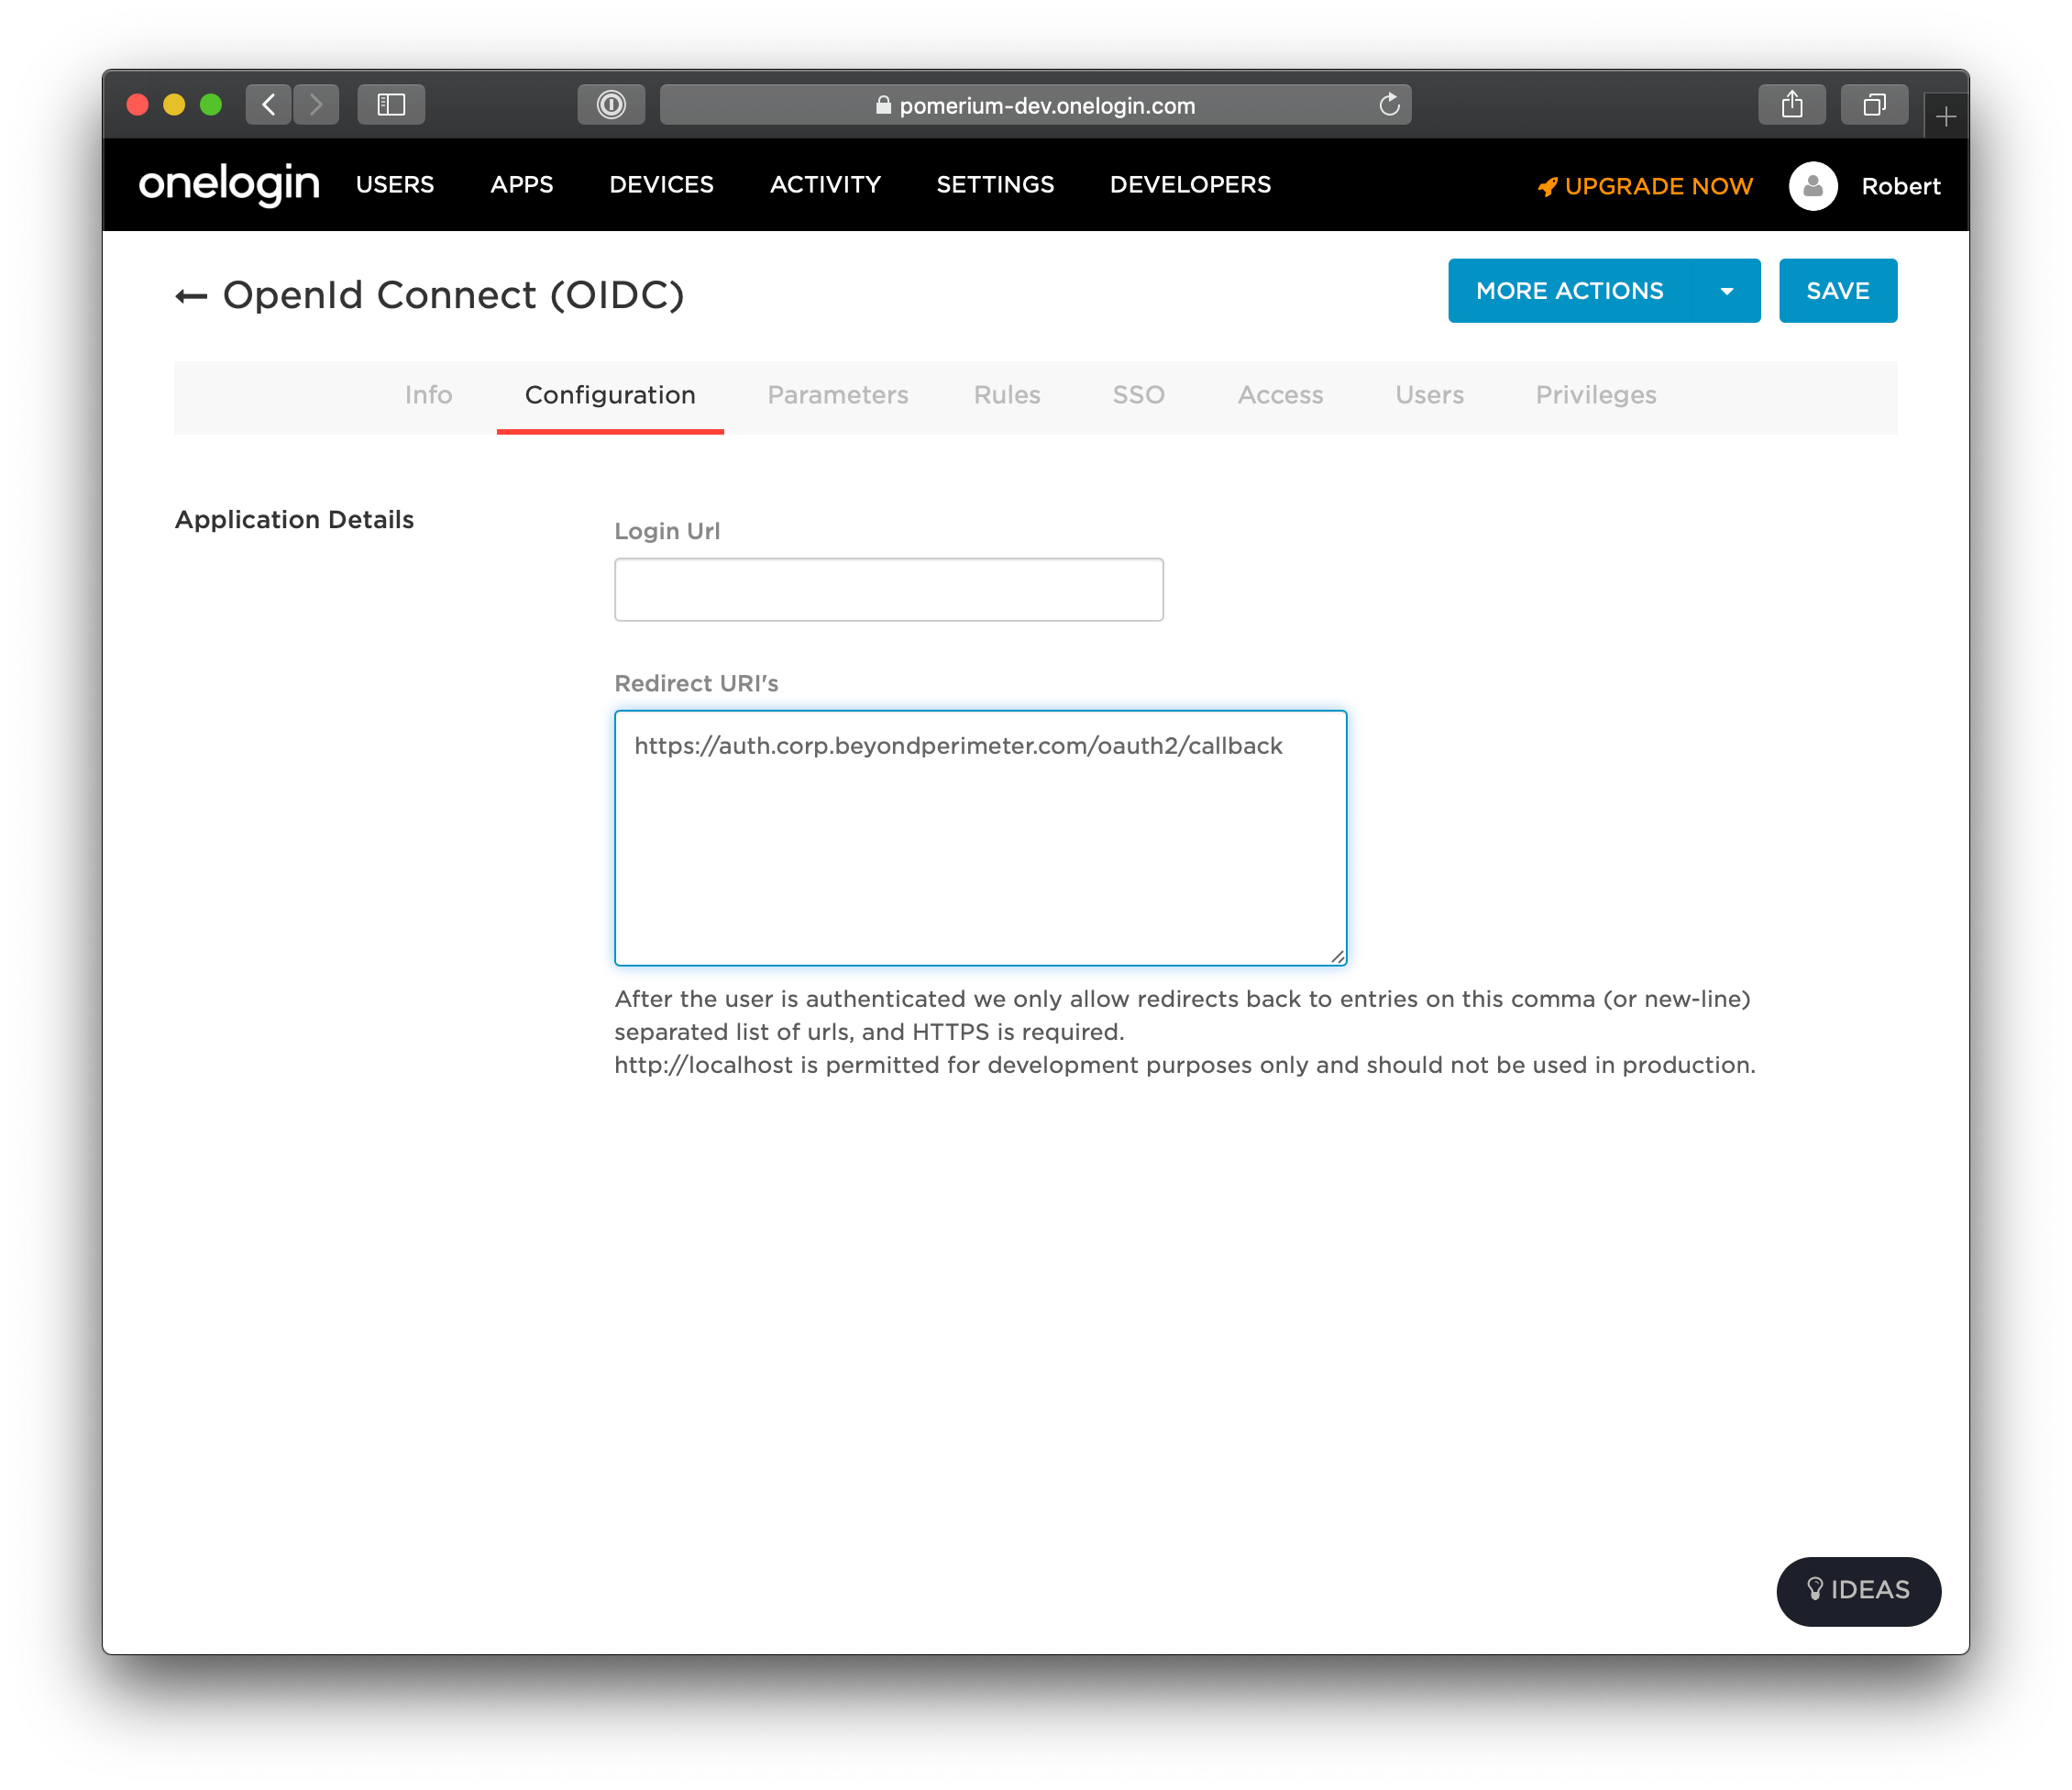Select the Configuration tab

pyautogui.click(x=610, y=395)
